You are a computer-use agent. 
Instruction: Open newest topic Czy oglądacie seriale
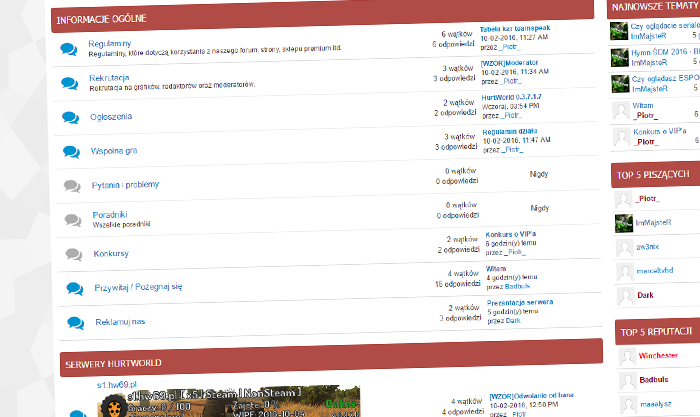coord(665,26)
